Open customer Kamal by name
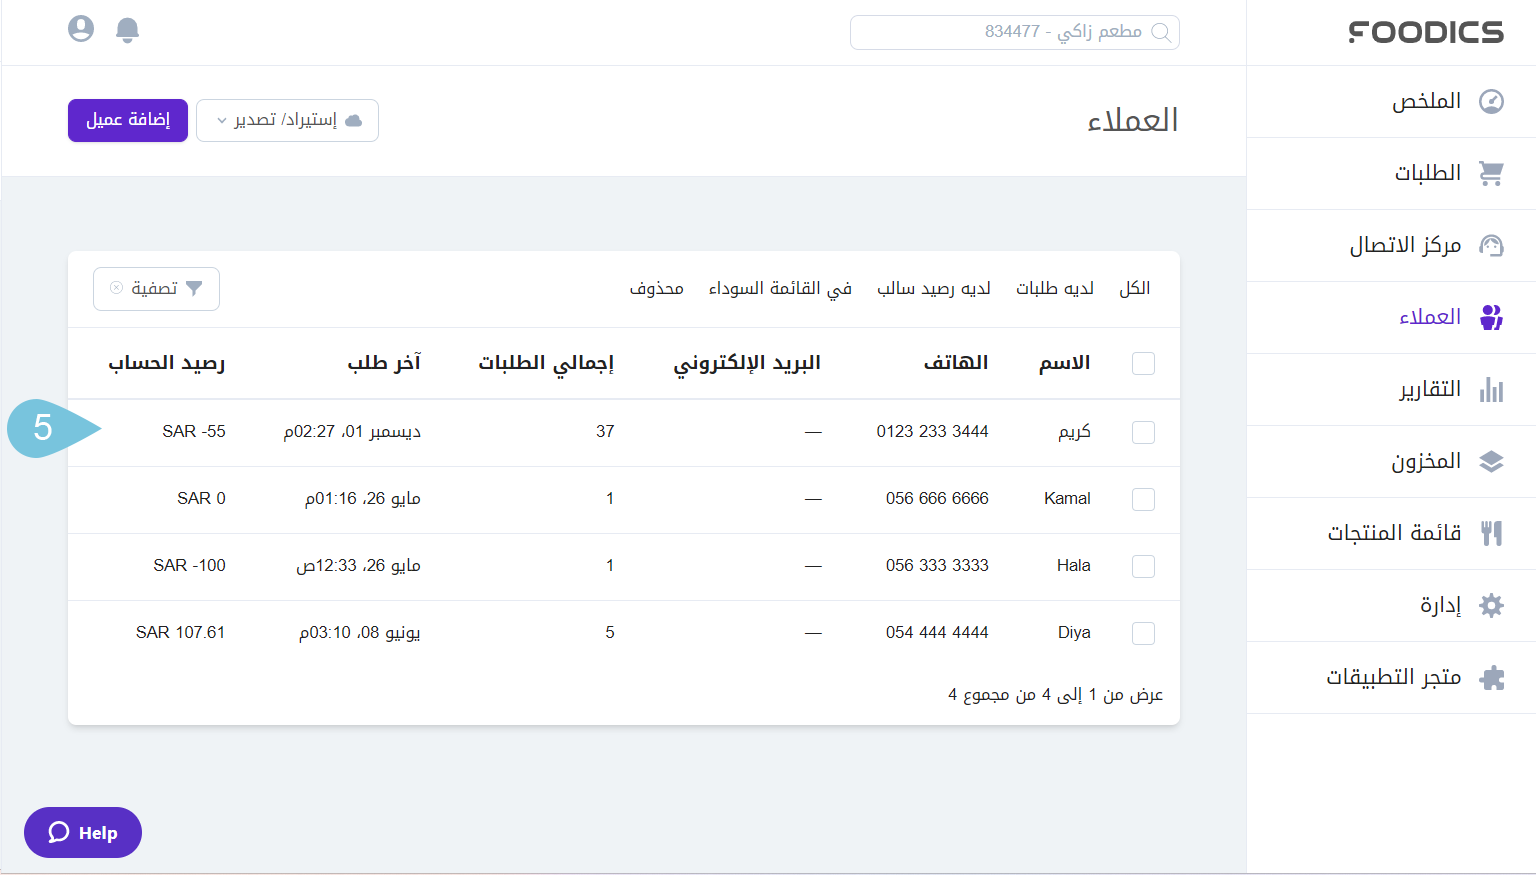The height and width of the screenshot is (875, 1536). tap(1067, 498)
